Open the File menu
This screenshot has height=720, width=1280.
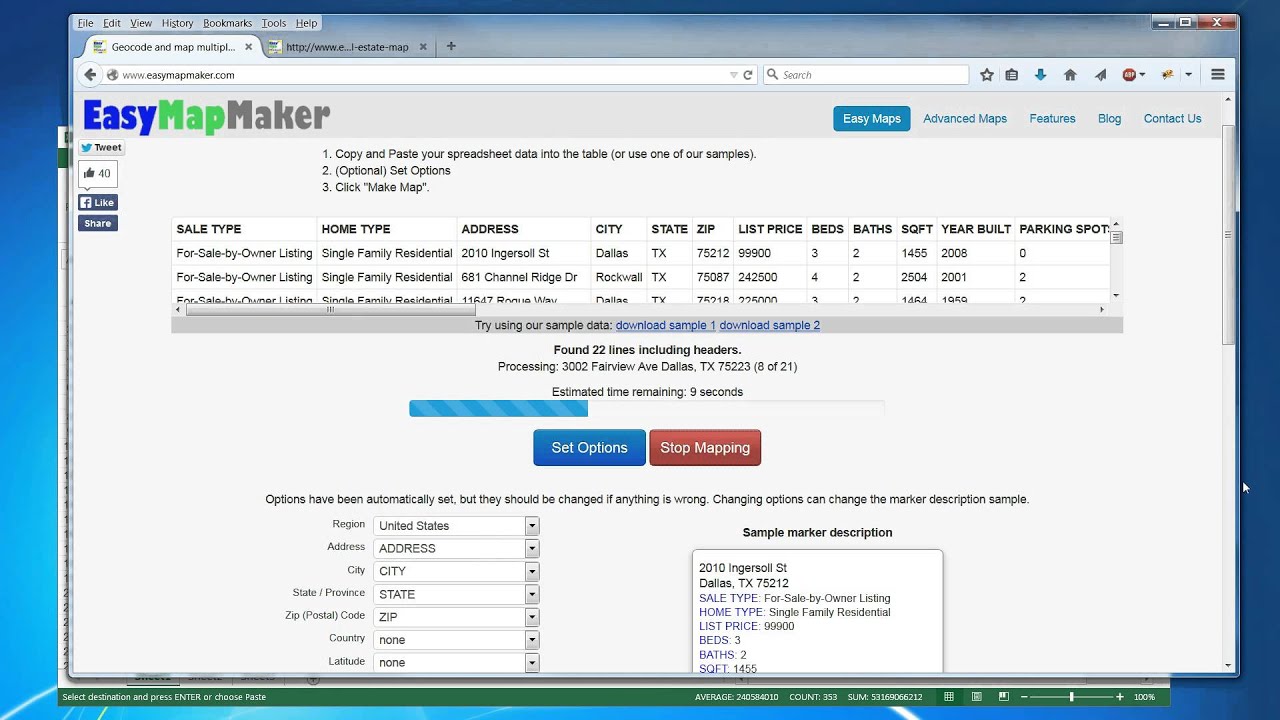tap(85, 23)
